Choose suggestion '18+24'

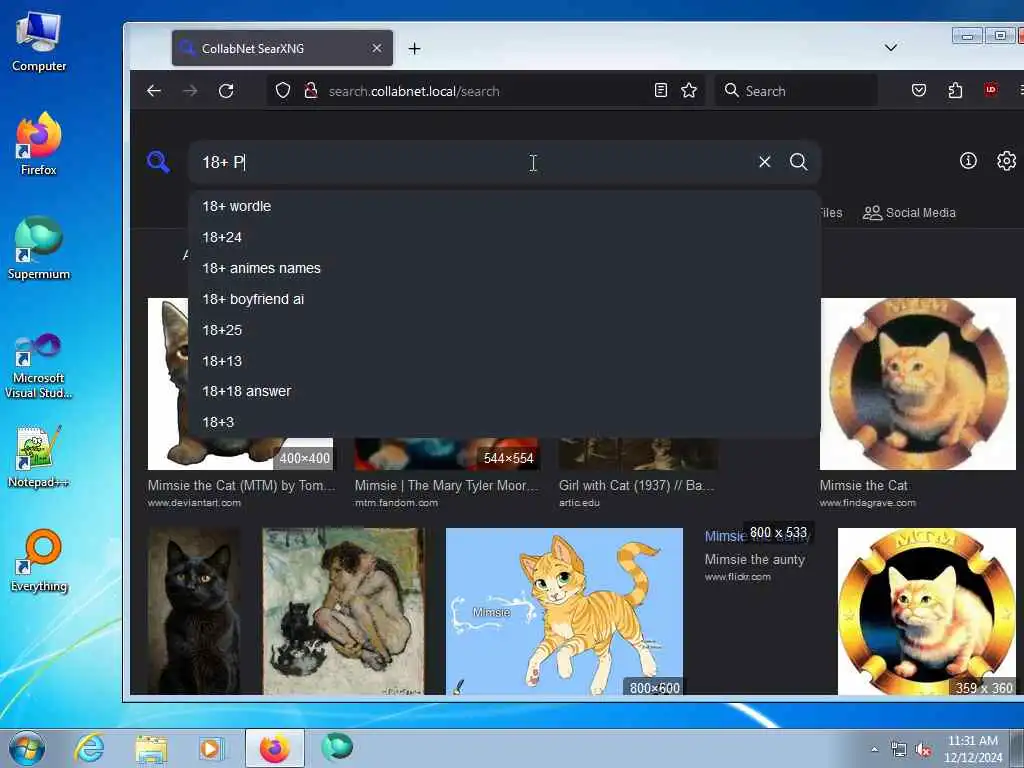(504, 237)
